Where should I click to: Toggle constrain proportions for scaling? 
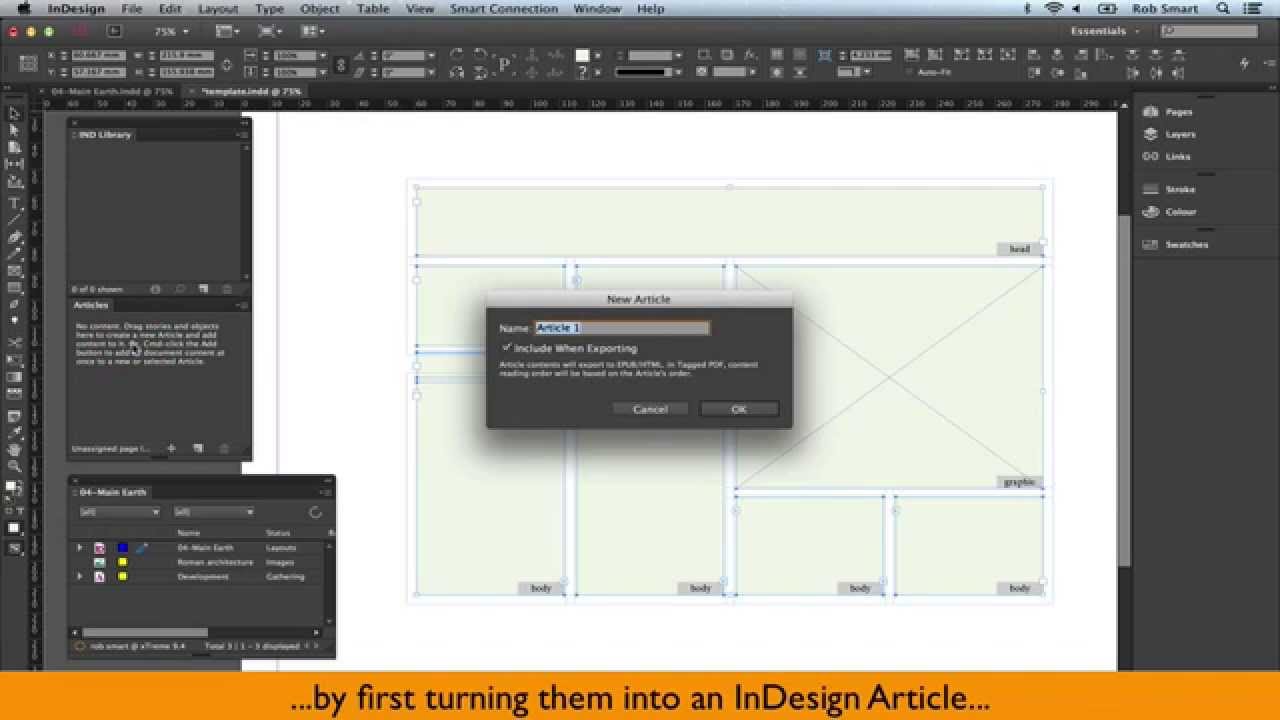(x=341, y=64)
